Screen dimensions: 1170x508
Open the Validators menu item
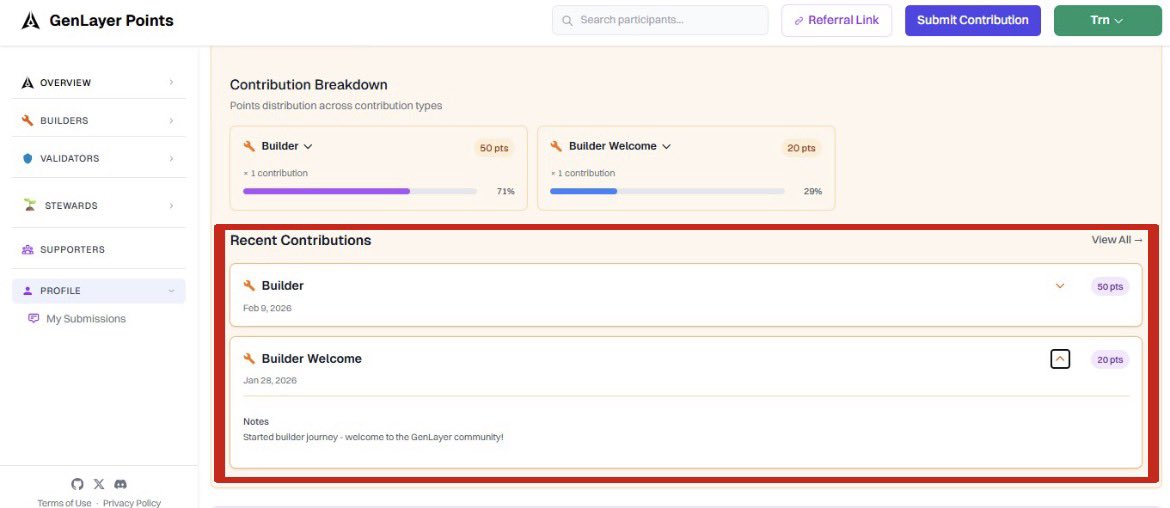98,159
